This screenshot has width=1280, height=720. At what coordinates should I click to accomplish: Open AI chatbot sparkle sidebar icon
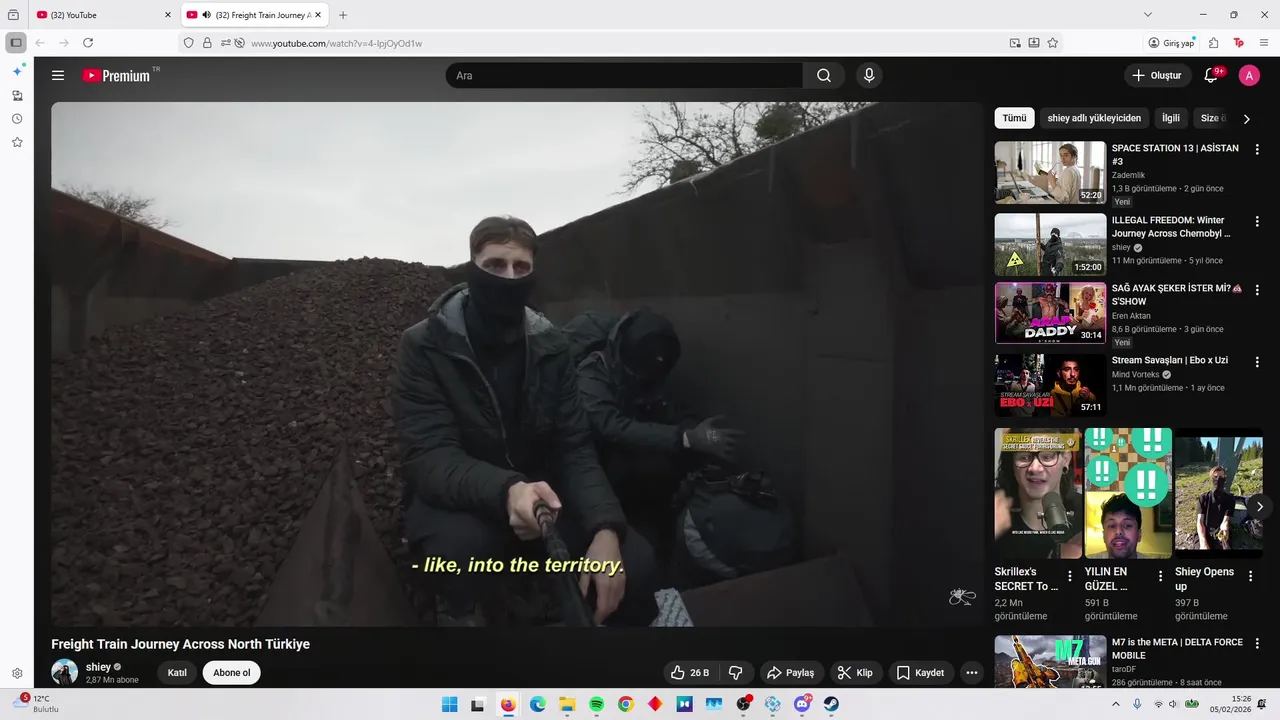pos(17,71)
